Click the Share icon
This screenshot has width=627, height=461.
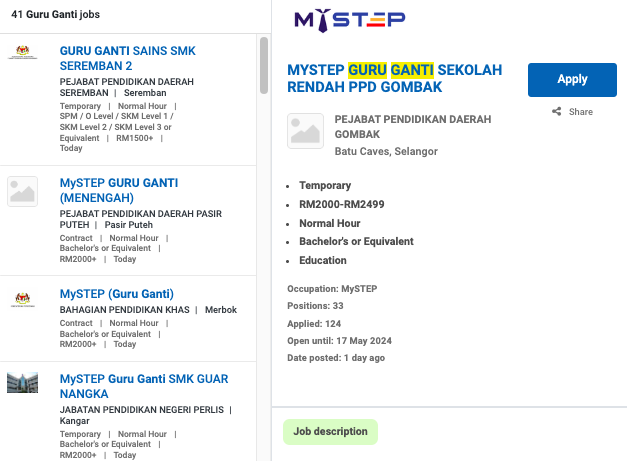556,112
